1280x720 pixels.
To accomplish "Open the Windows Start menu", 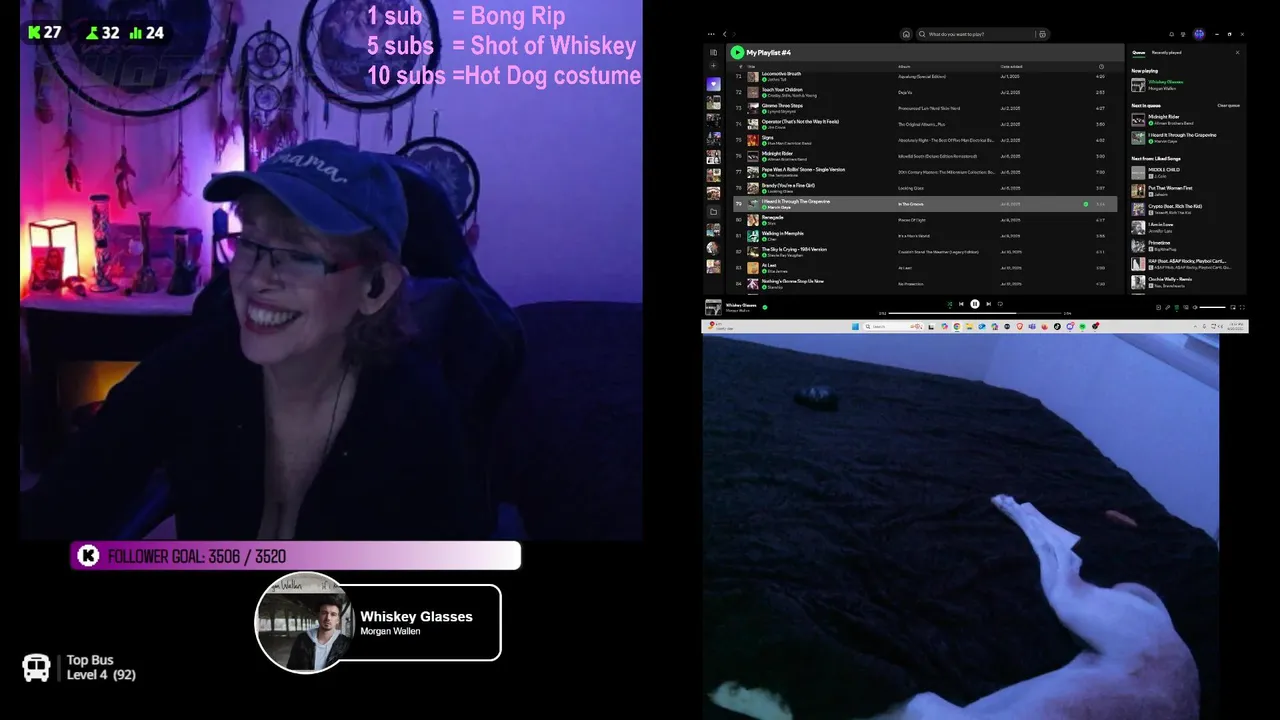I will (x=855, y=326).
